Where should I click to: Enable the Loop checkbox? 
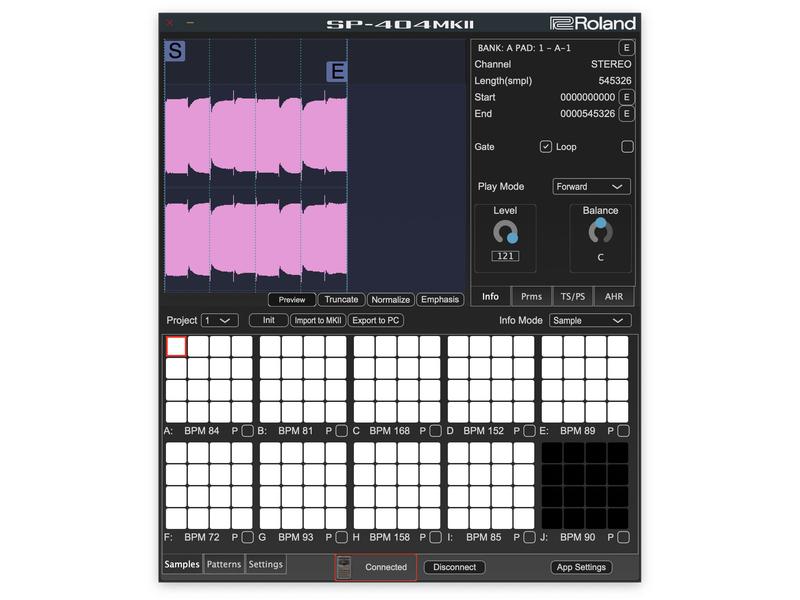click(627, 147)
